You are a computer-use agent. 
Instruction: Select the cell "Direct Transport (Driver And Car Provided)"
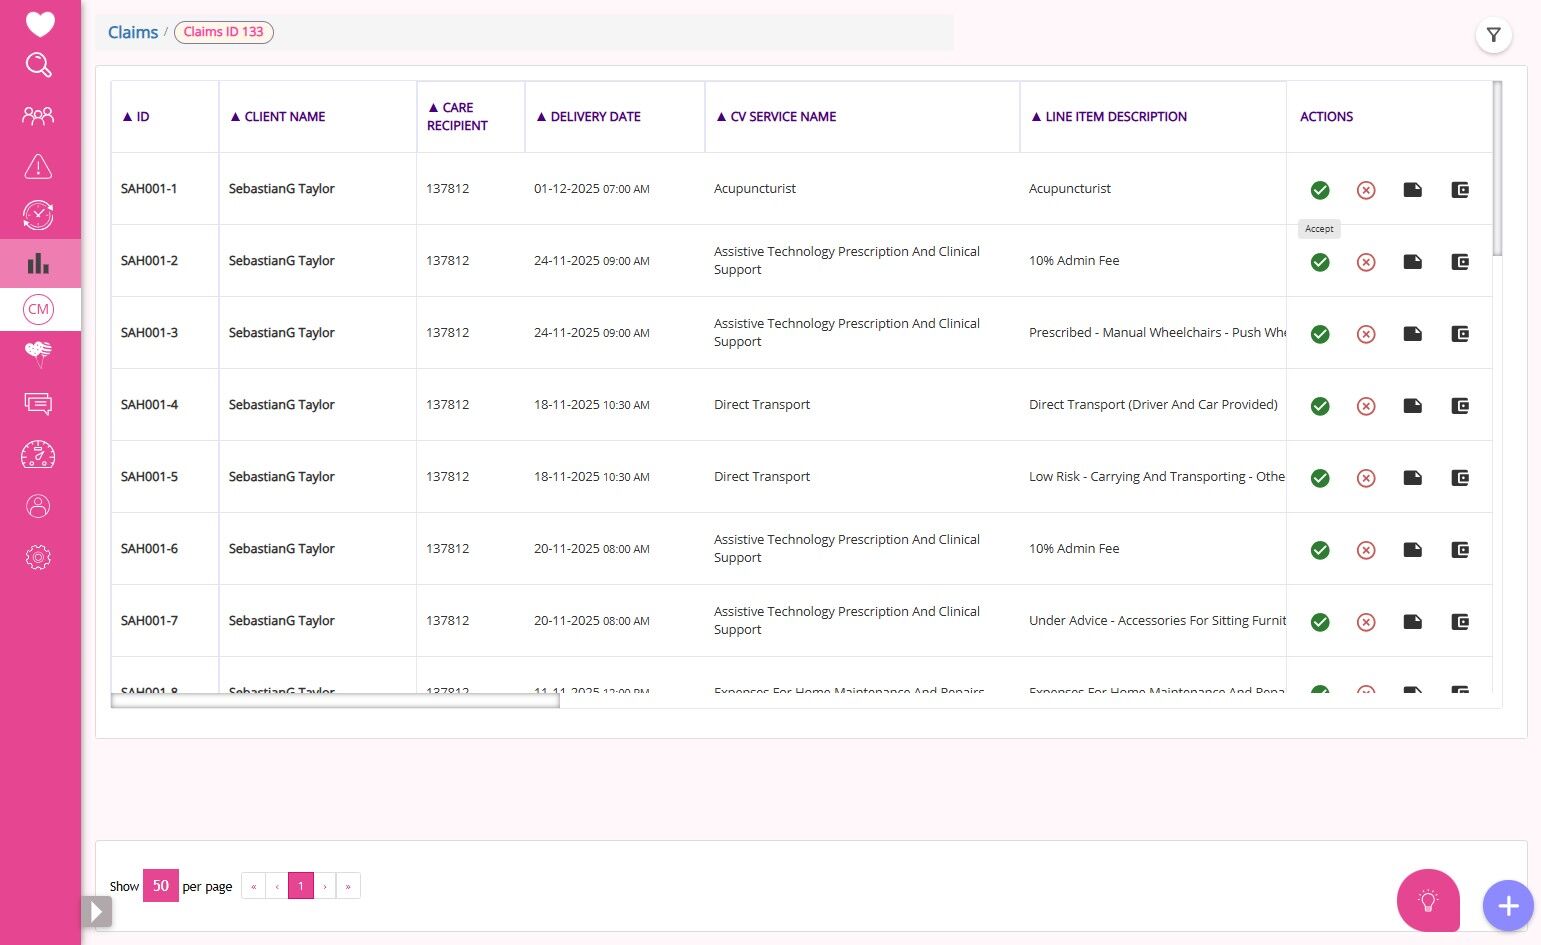point(1153,405)
